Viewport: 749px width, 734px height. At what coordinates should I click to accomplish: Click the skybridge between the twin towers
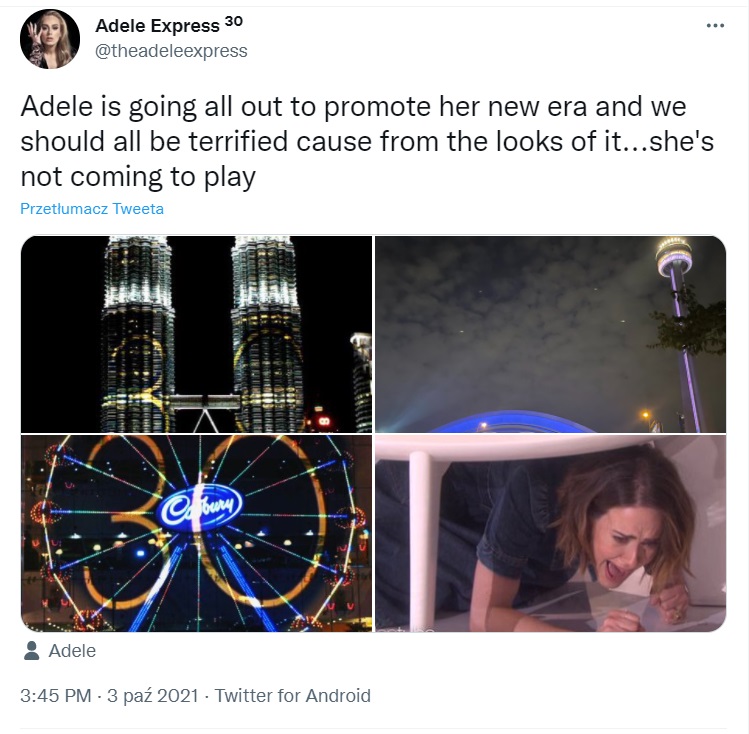point(204,402)
